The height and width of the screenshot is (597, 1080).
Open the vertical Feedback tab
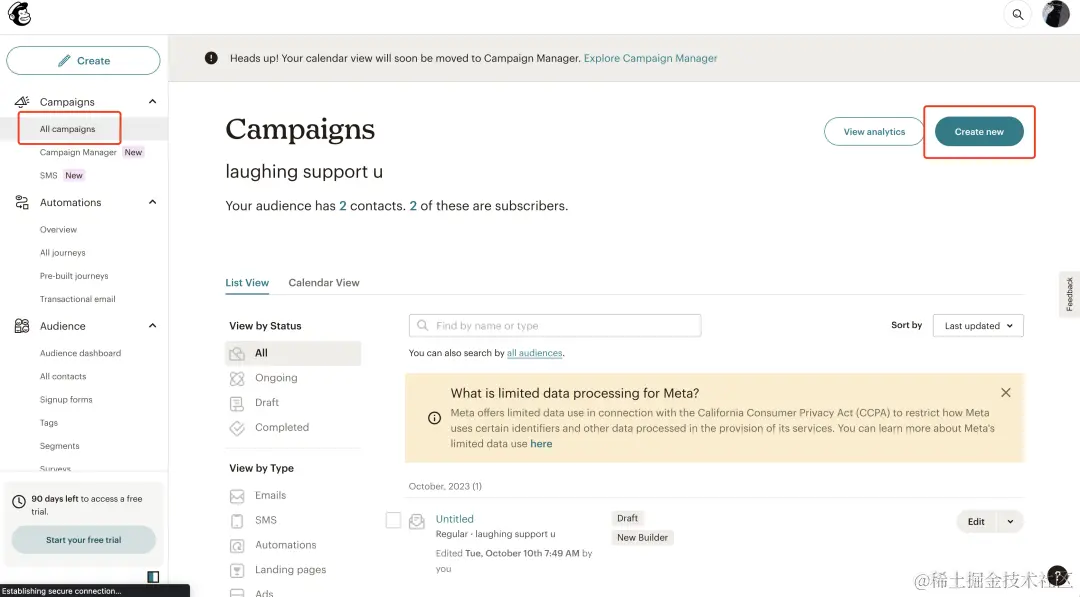coord(1069,294)
